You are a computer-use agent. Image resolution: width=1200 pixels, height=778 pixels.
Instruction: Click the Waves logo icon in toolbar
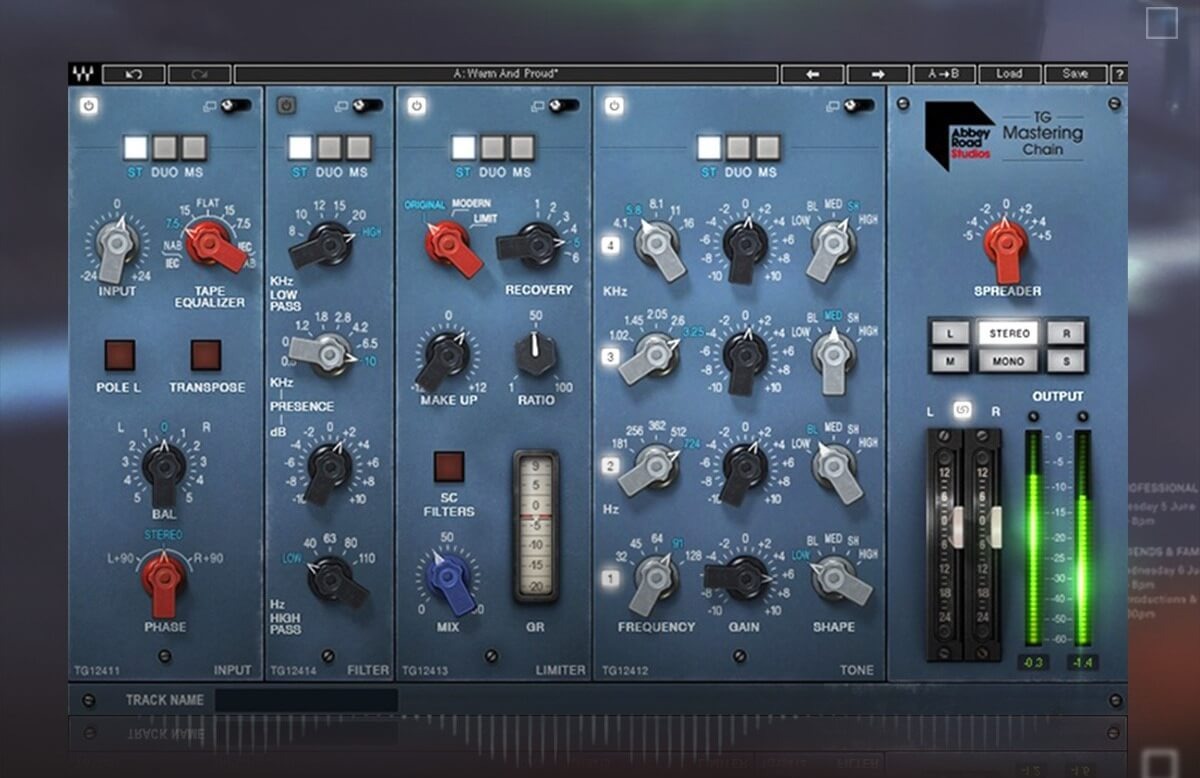(x=81, y=74)
